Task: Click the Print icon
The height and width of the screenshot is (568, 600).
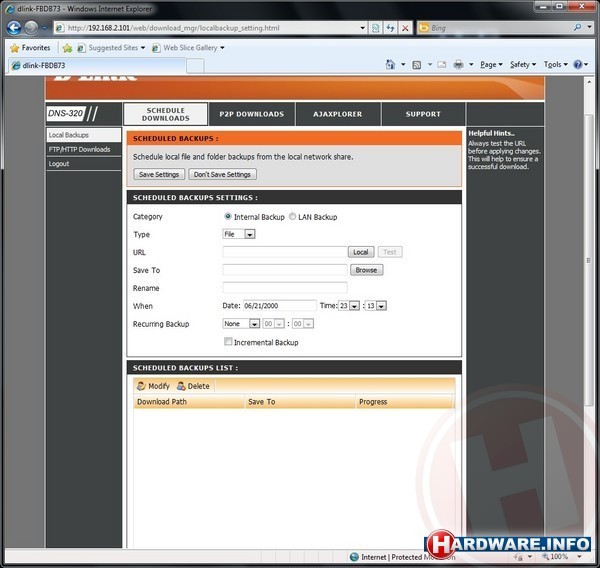Action: pos(458,64)
